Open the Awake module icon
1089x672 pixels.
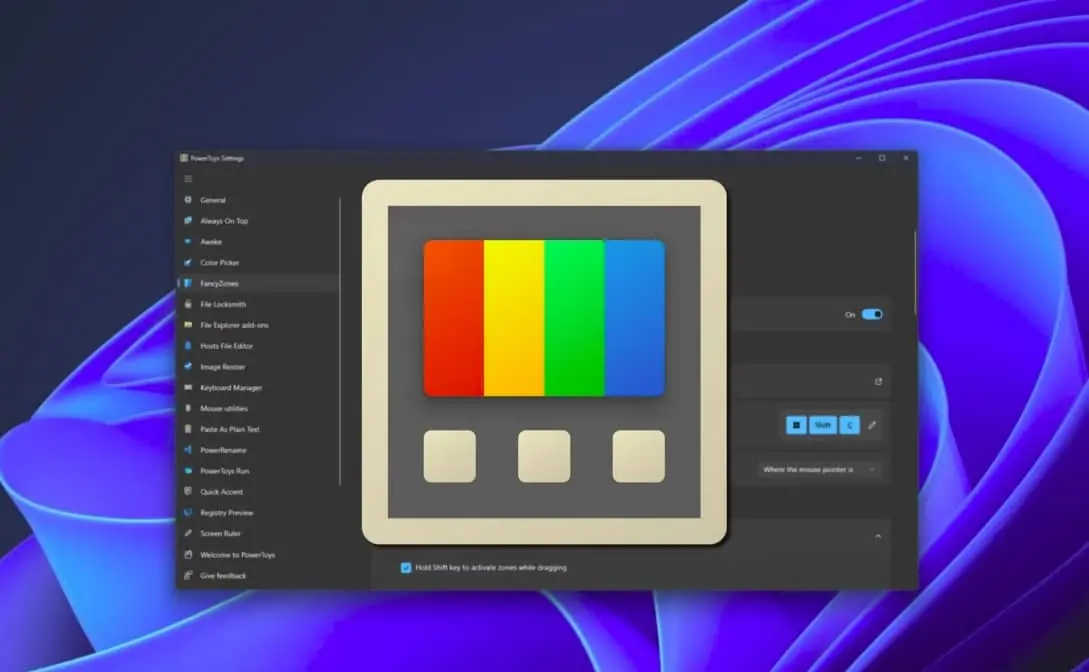188,242
